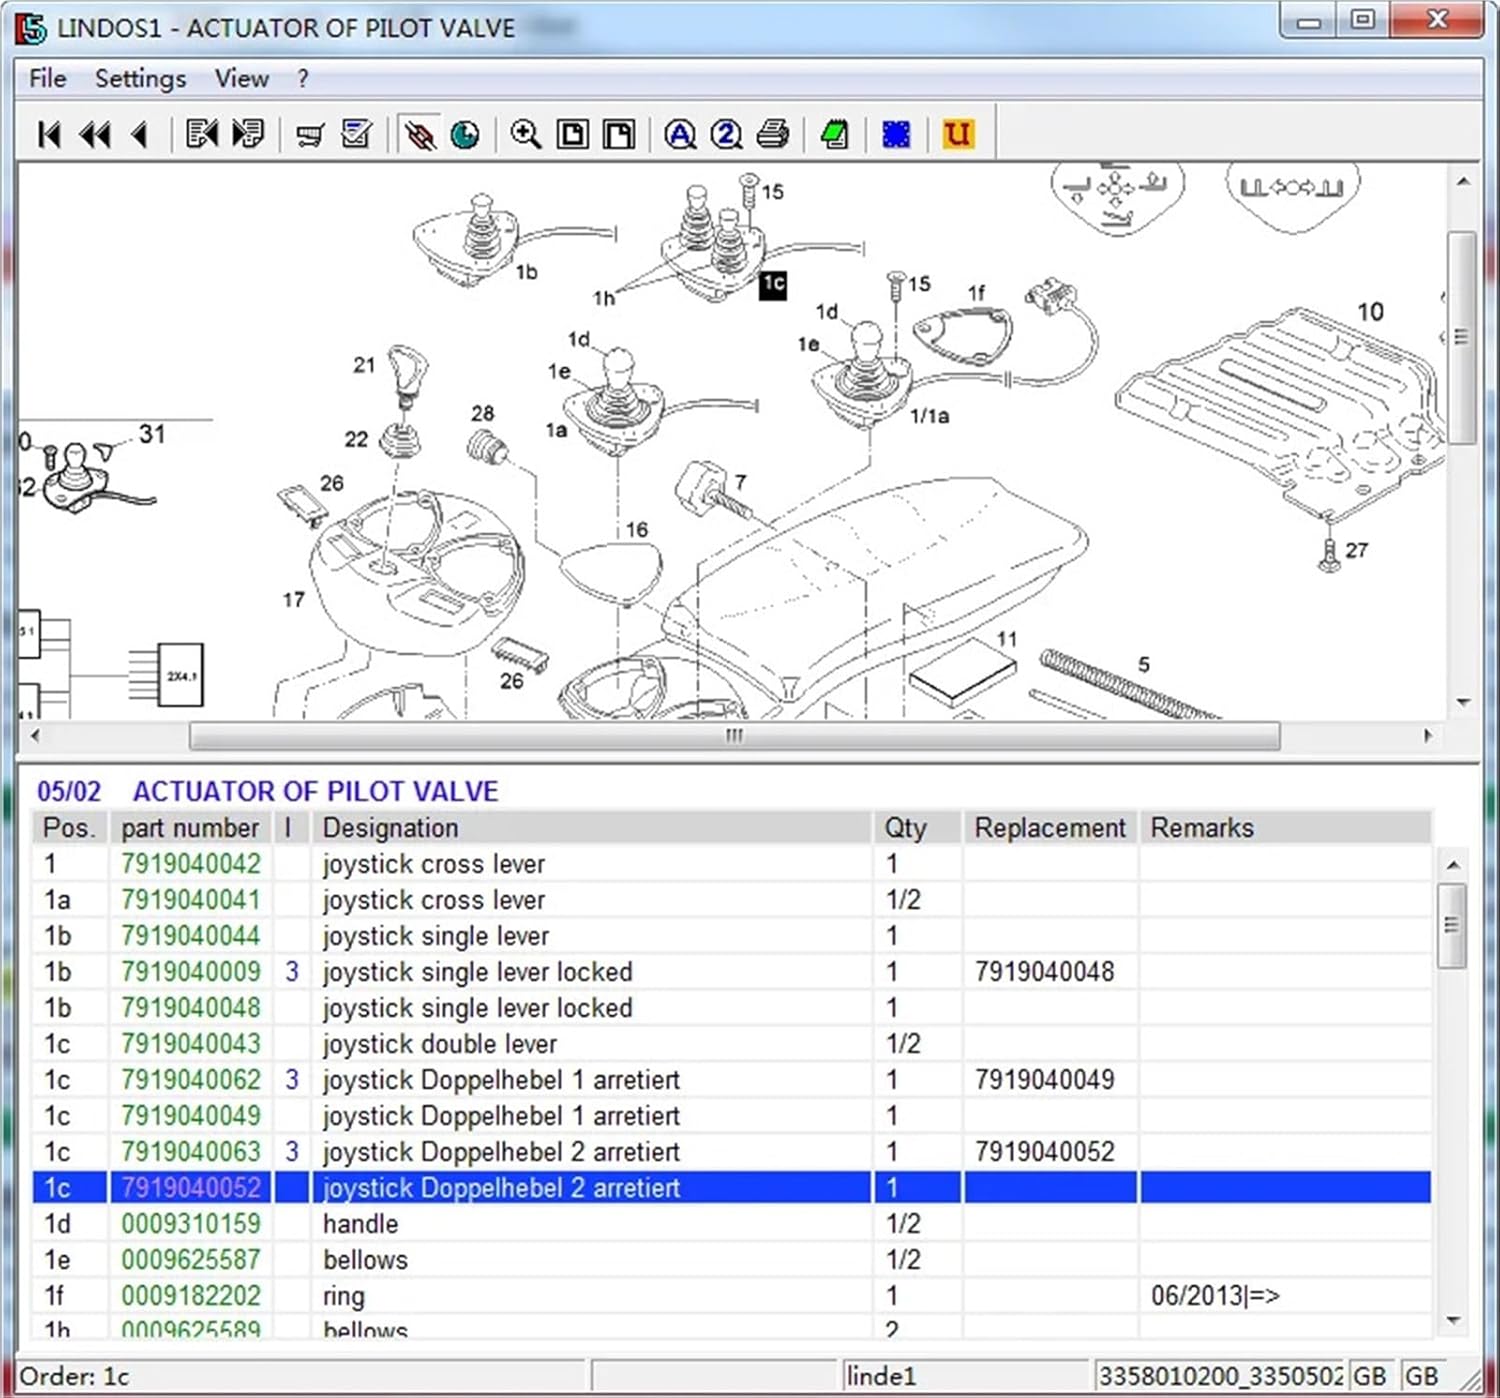Open the green notepad icon
The width and height of the screenshot is (1500, 1398).
tap(834, 134)
